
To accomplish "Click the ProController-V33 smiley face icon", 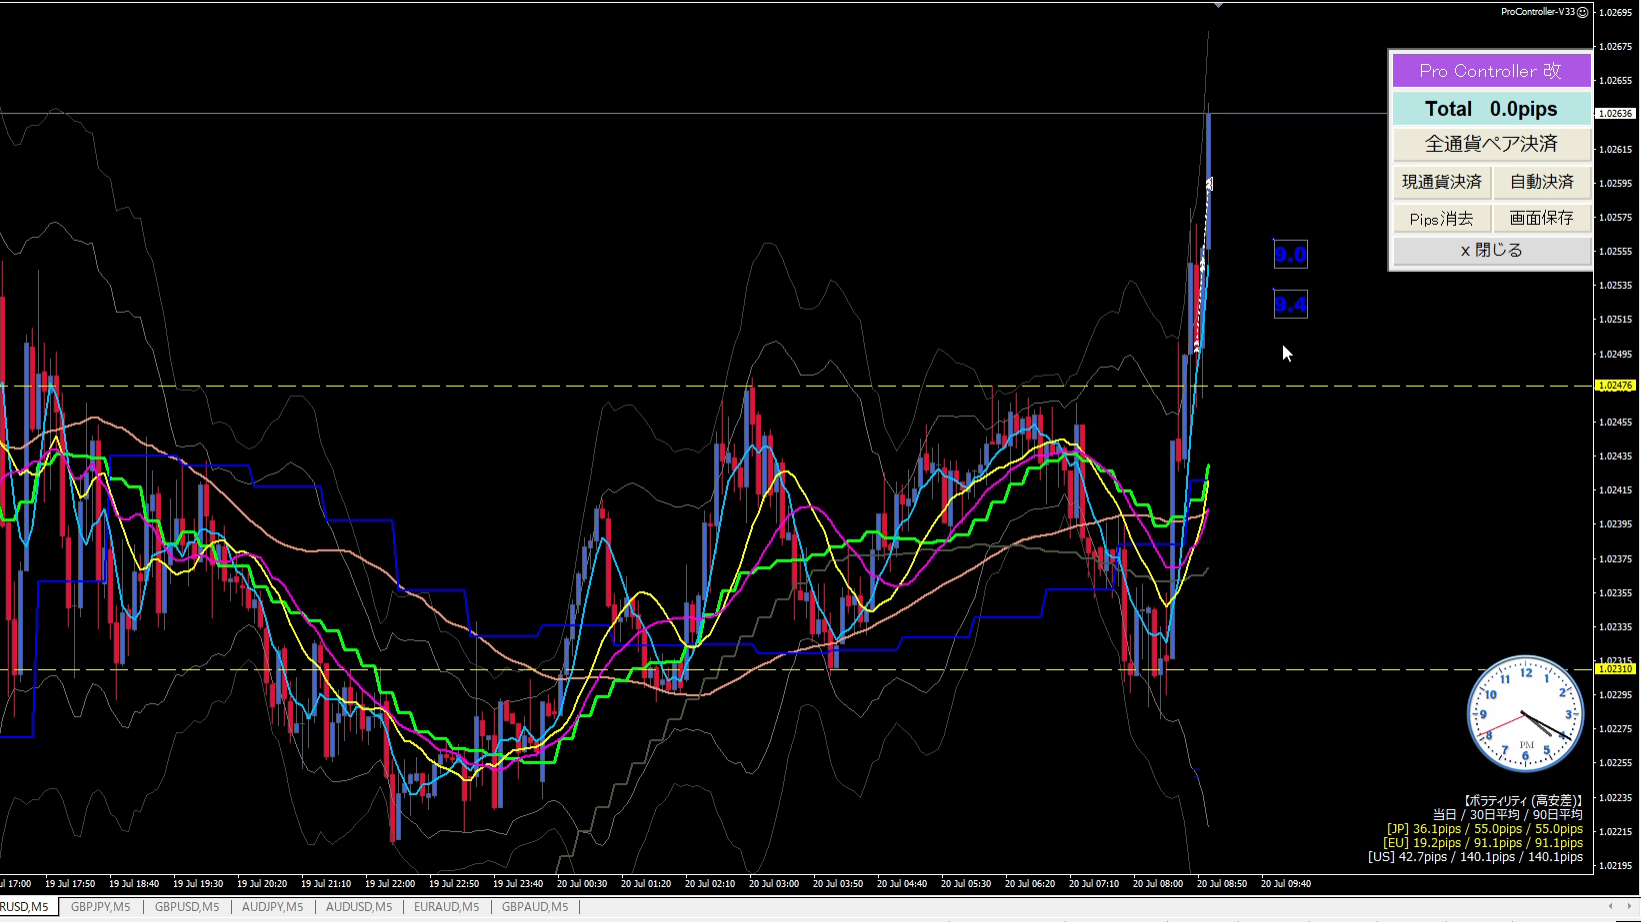I will 1583,12.
